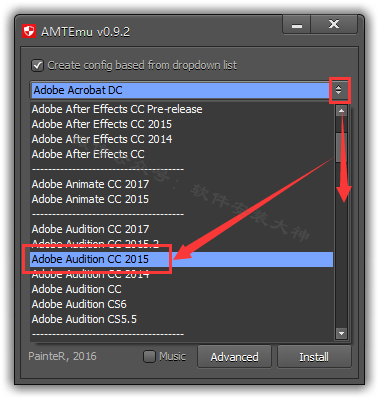Click the Advanced button
379x399 pixels.
click(x=234, y=357)
